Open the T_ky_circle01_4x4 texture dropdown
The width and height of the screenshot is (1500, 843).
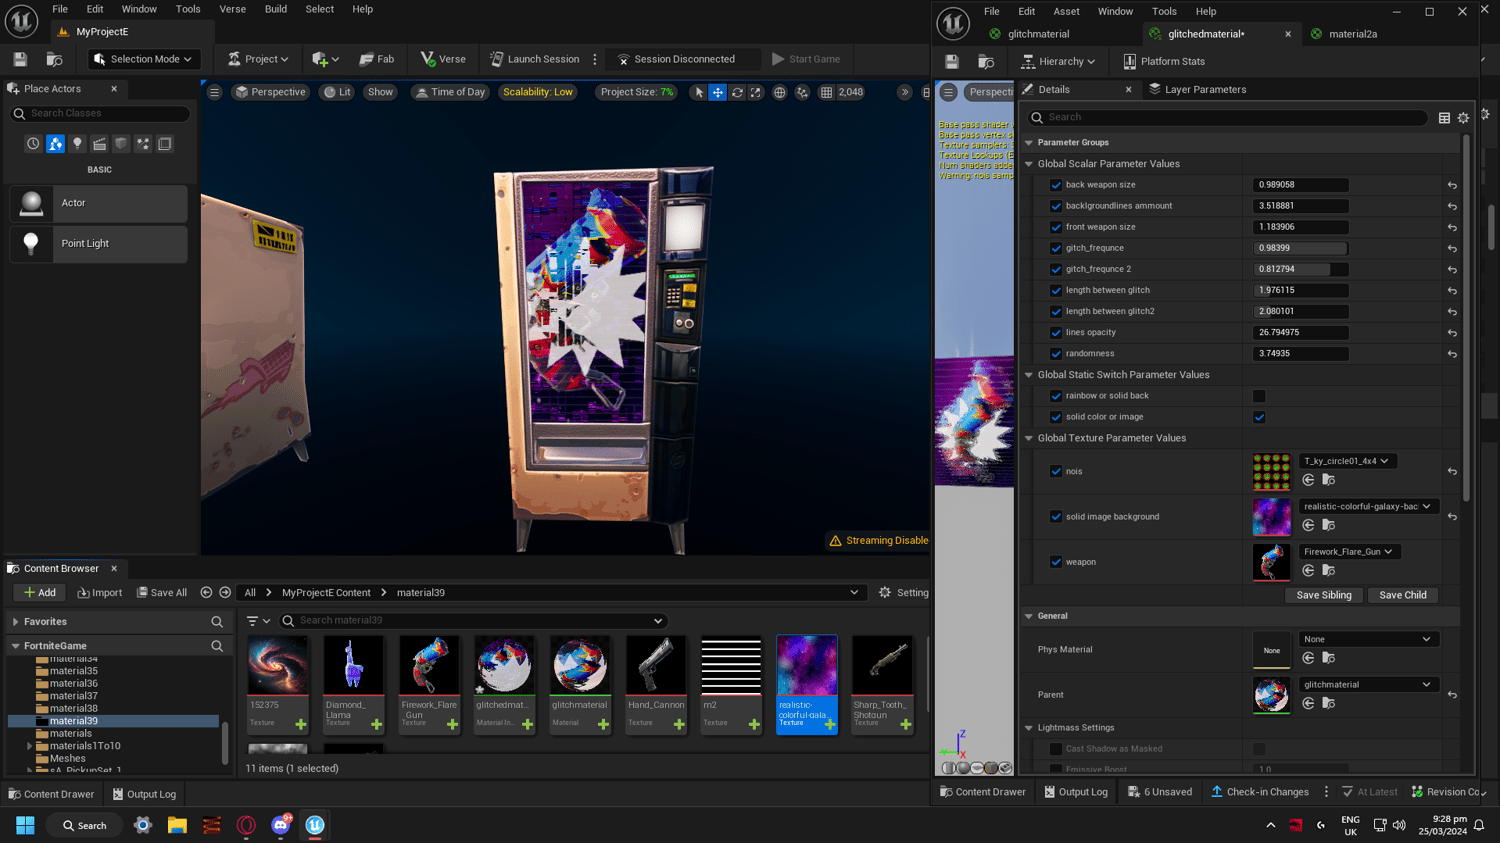point(1348,461)
